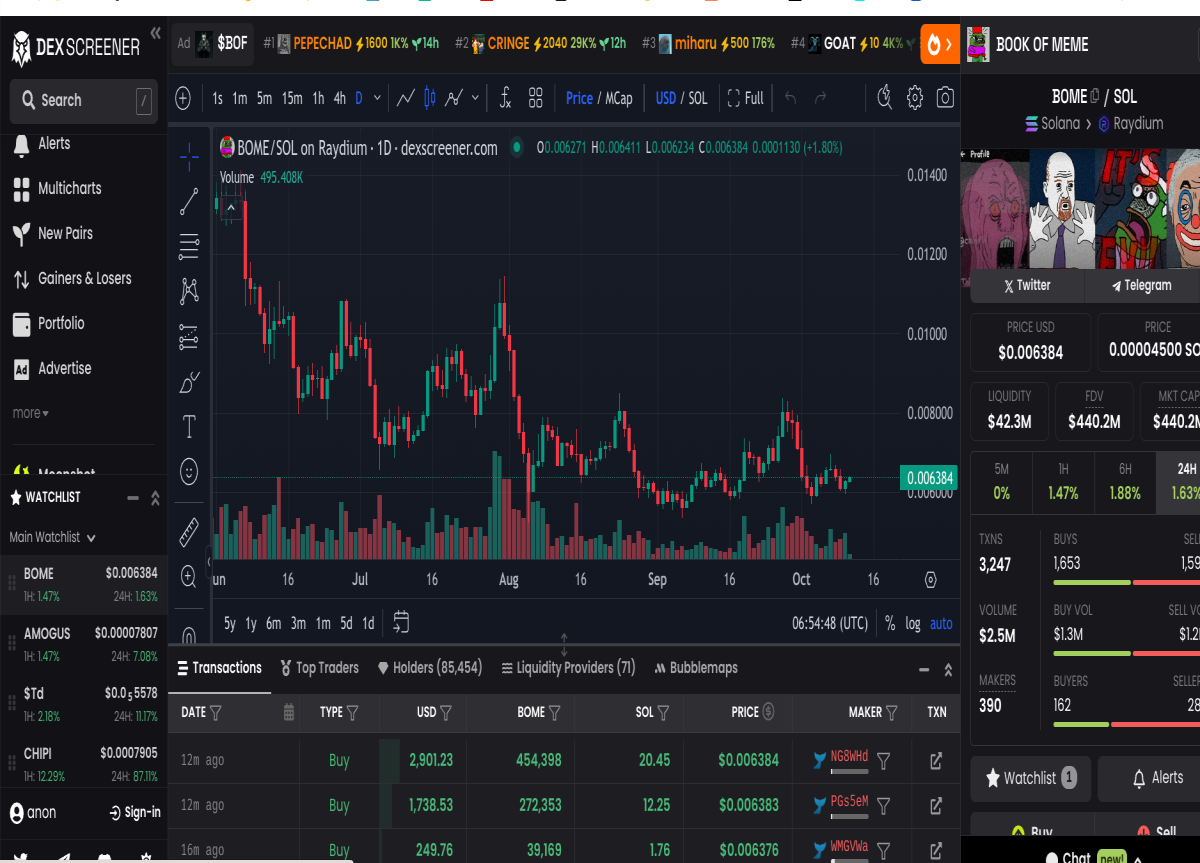Viewport: 1200px width, 863px height.
Task: Select the trend line drawing tool
Action: (189, 201)
